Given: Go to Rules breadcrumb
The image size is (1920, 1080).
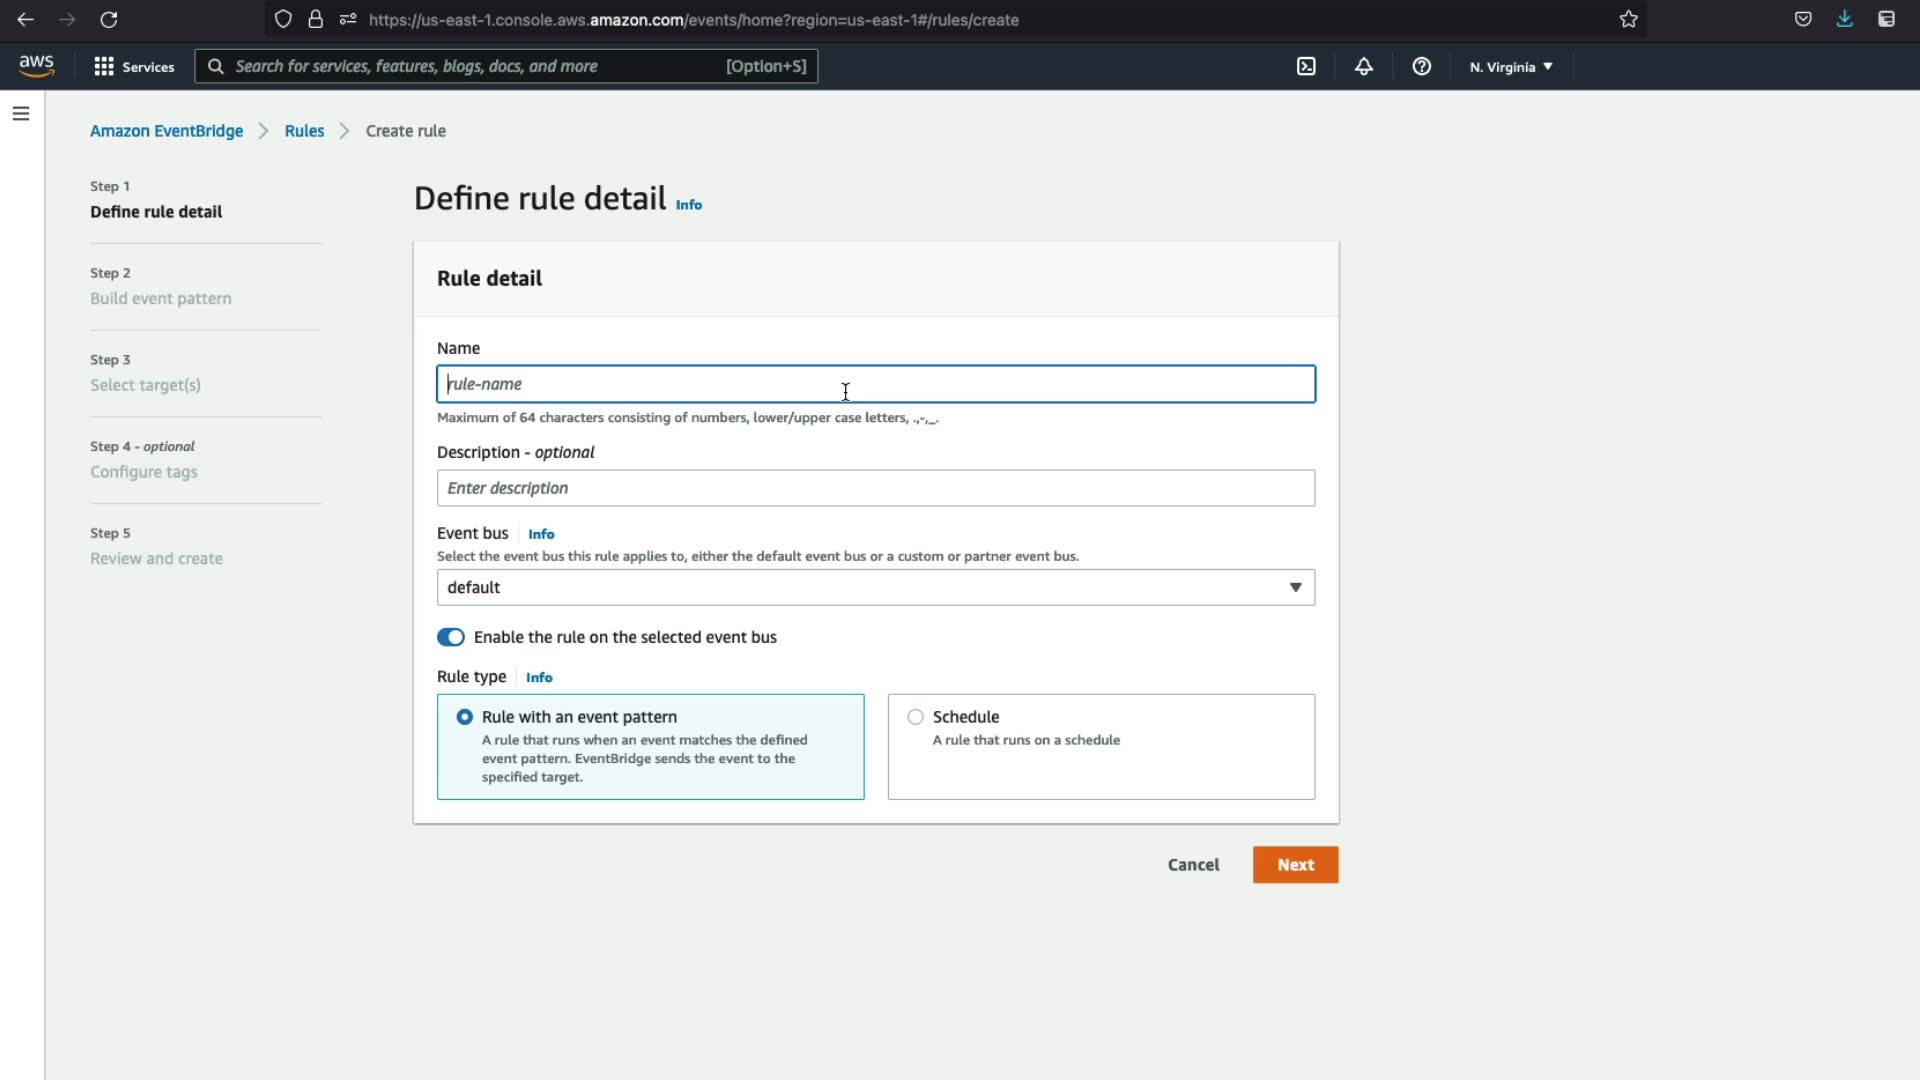Looking at the screenshot, I should pyautogui.click(x=304, y=131).
